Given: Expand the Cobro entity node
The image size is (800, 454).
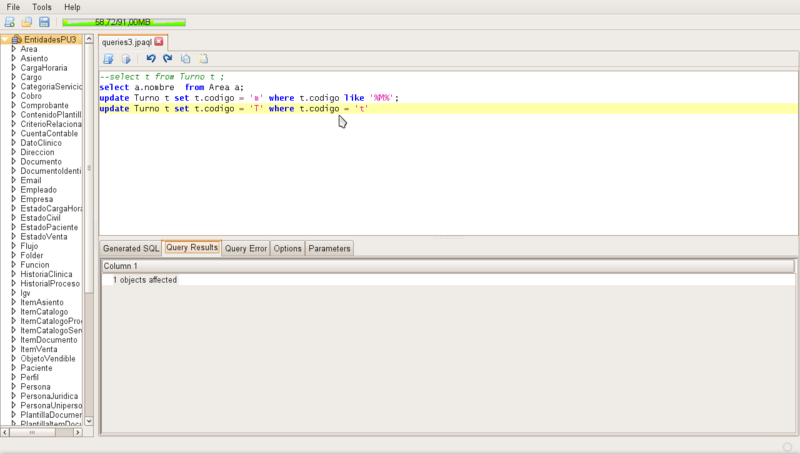Looking at the screenshot, I should [x=14, y=96].
